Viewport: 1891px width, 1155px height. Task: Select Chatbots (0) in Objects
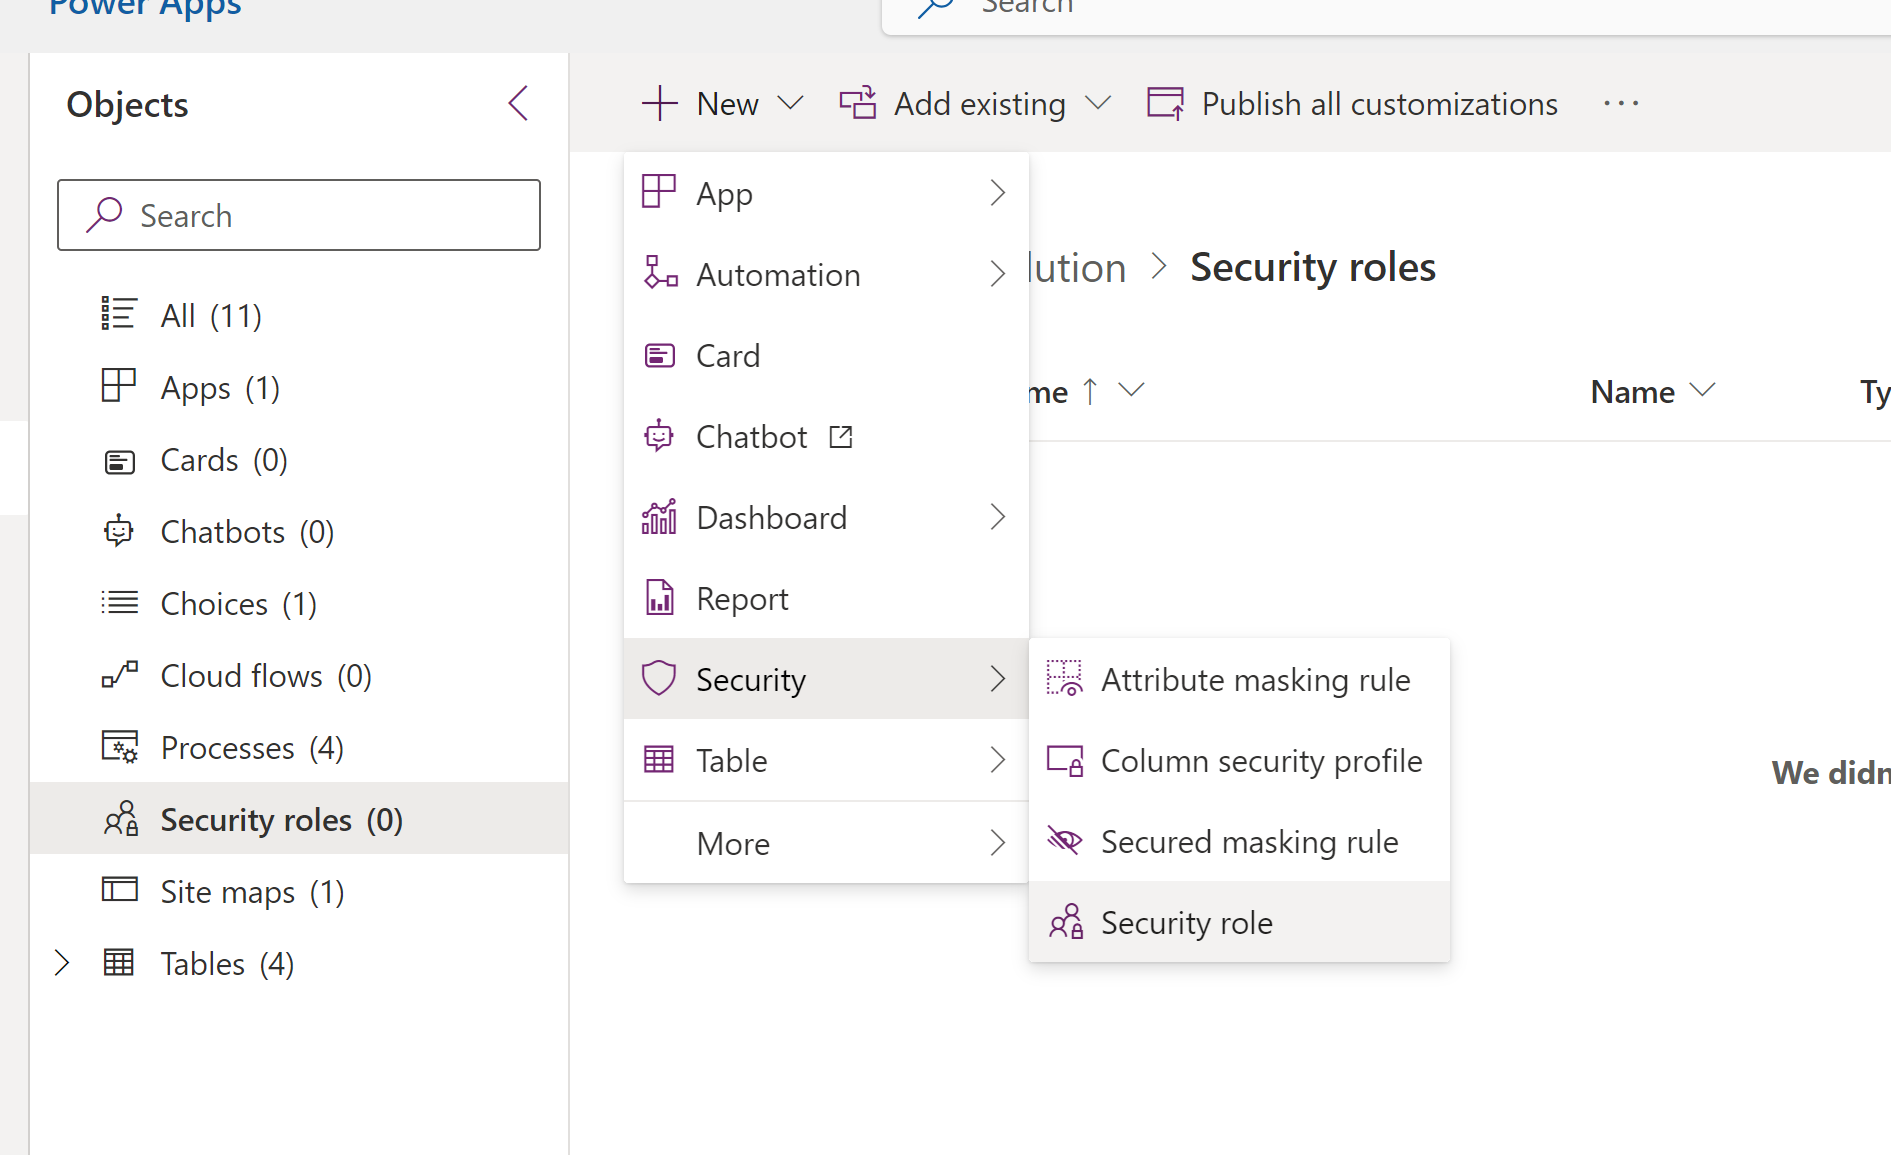click(299, 532)
